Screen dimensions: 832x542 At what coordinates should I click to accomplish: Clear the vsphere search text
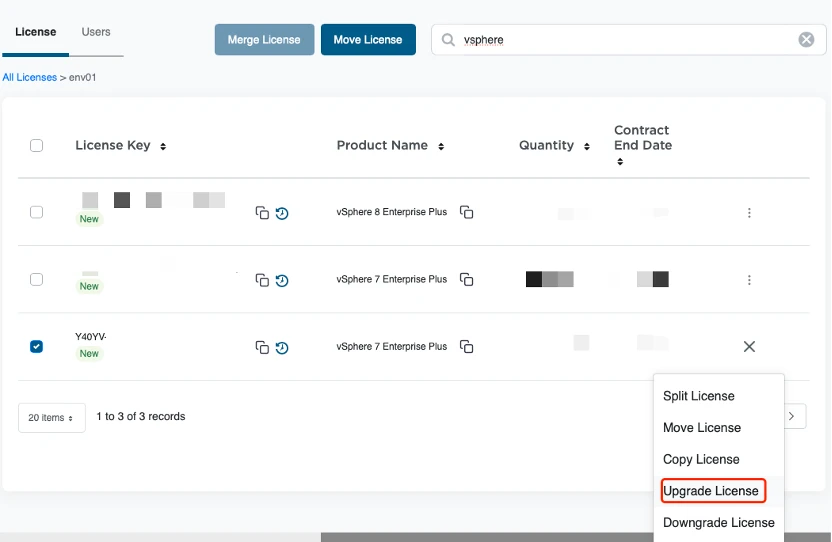point(806,40)
